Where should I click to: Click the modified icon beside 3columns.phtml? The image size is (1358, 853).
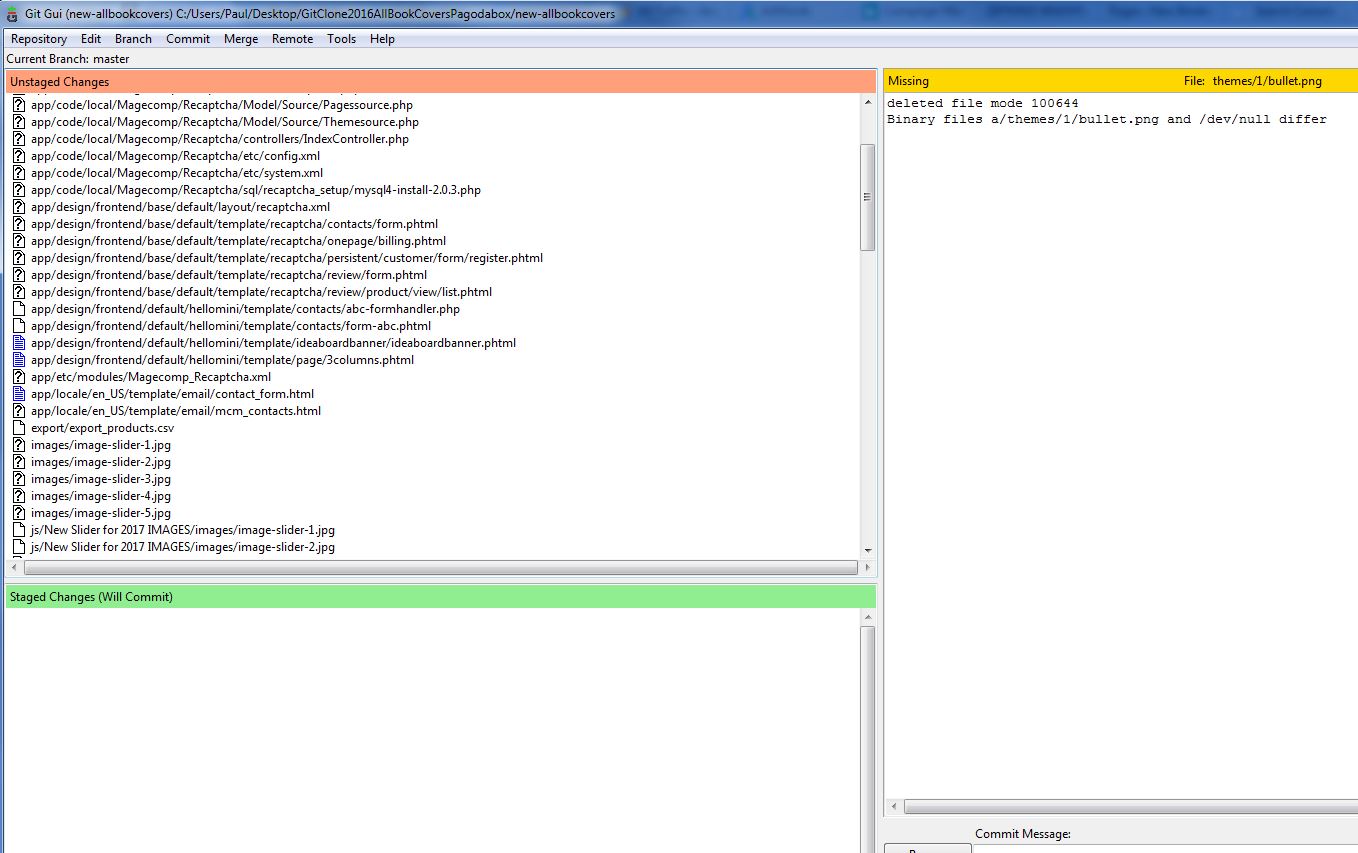(x=18, y=360)
